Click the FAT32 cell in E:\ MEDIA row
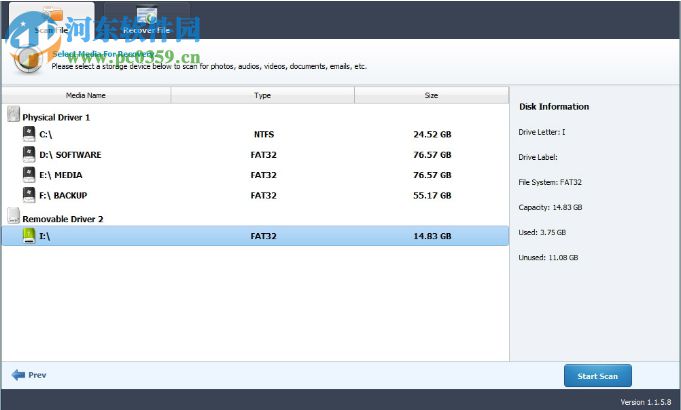Viewport: 681px width, 410px height. coord(263,175)
